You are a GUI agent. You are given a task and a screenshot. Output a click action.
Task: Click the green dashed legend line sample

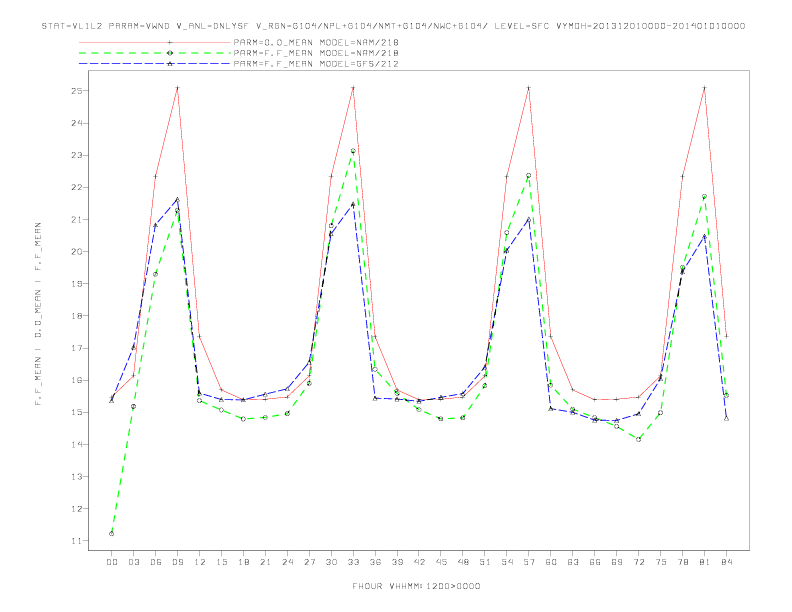tap(155, 53)
